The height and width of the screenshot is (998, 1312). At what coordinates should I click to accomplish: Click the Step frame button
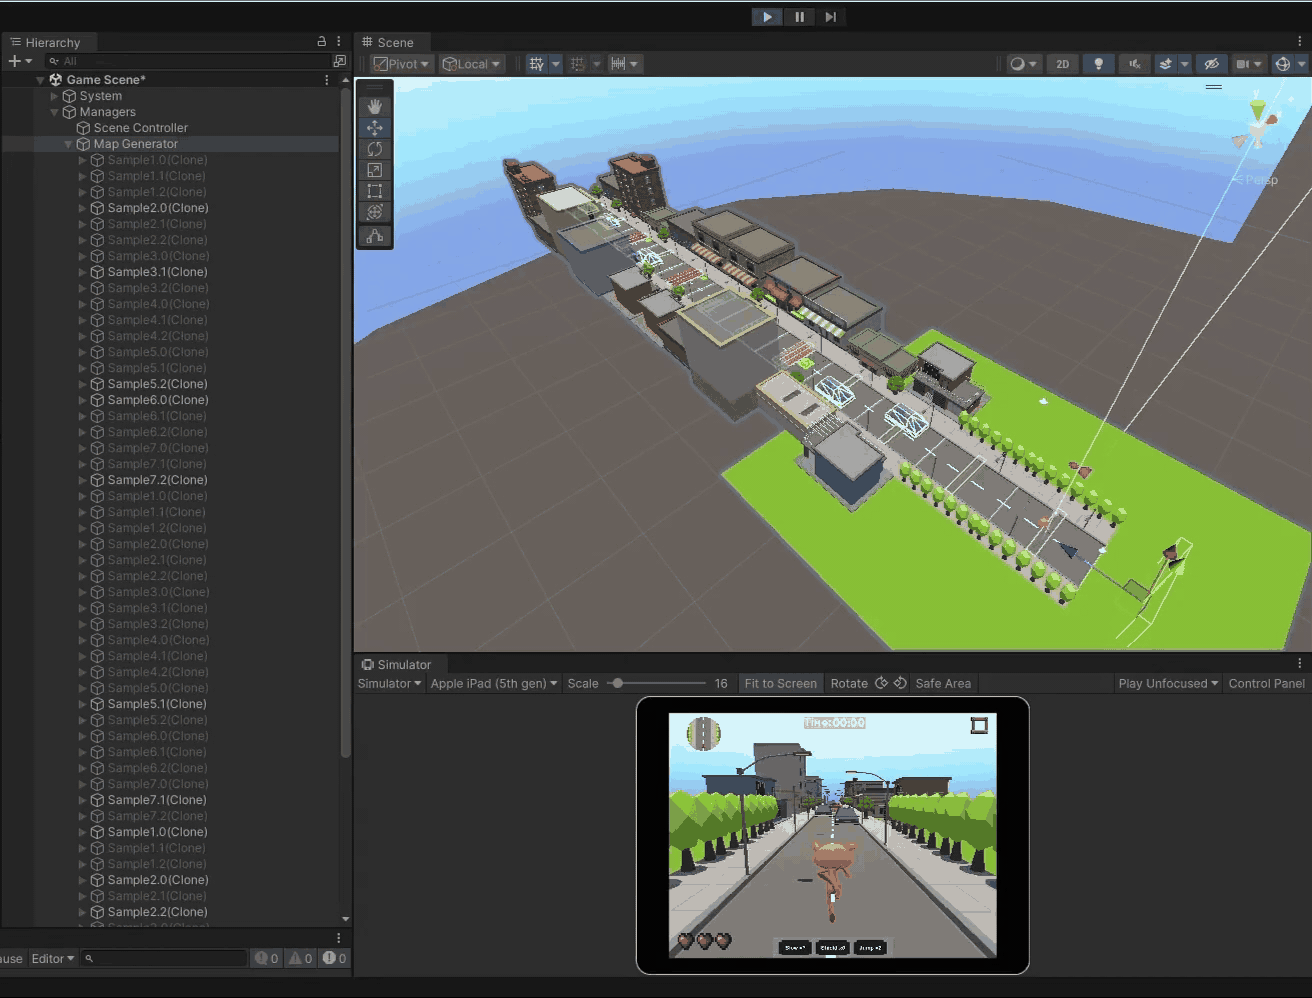[830, 17]
